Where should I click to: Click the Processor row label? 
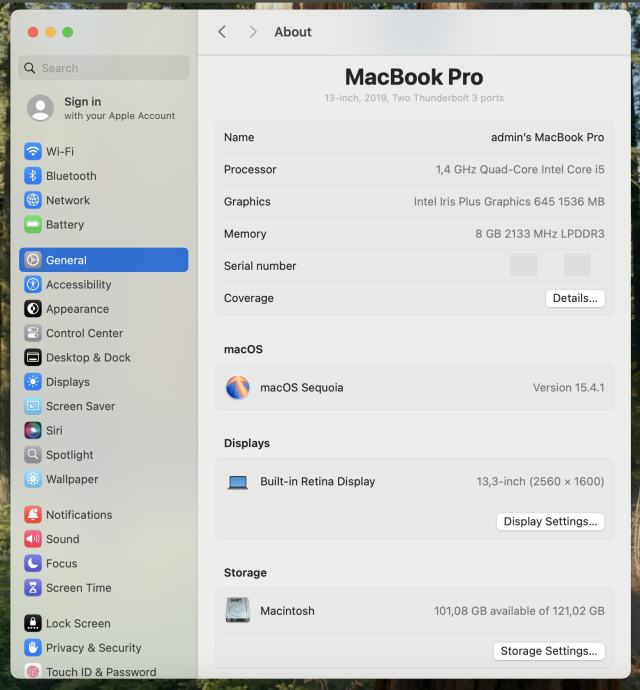(x=250, y=169)
